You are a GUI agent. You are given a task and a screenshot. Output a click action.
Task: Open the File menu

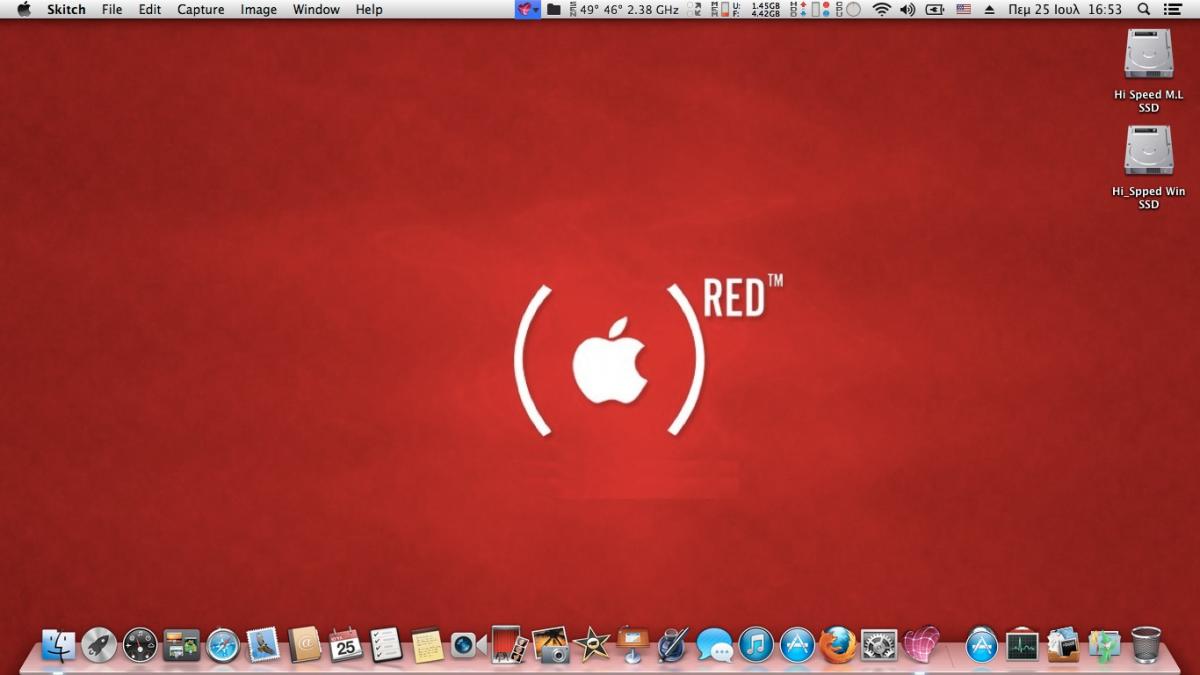(x=112, y=9)
